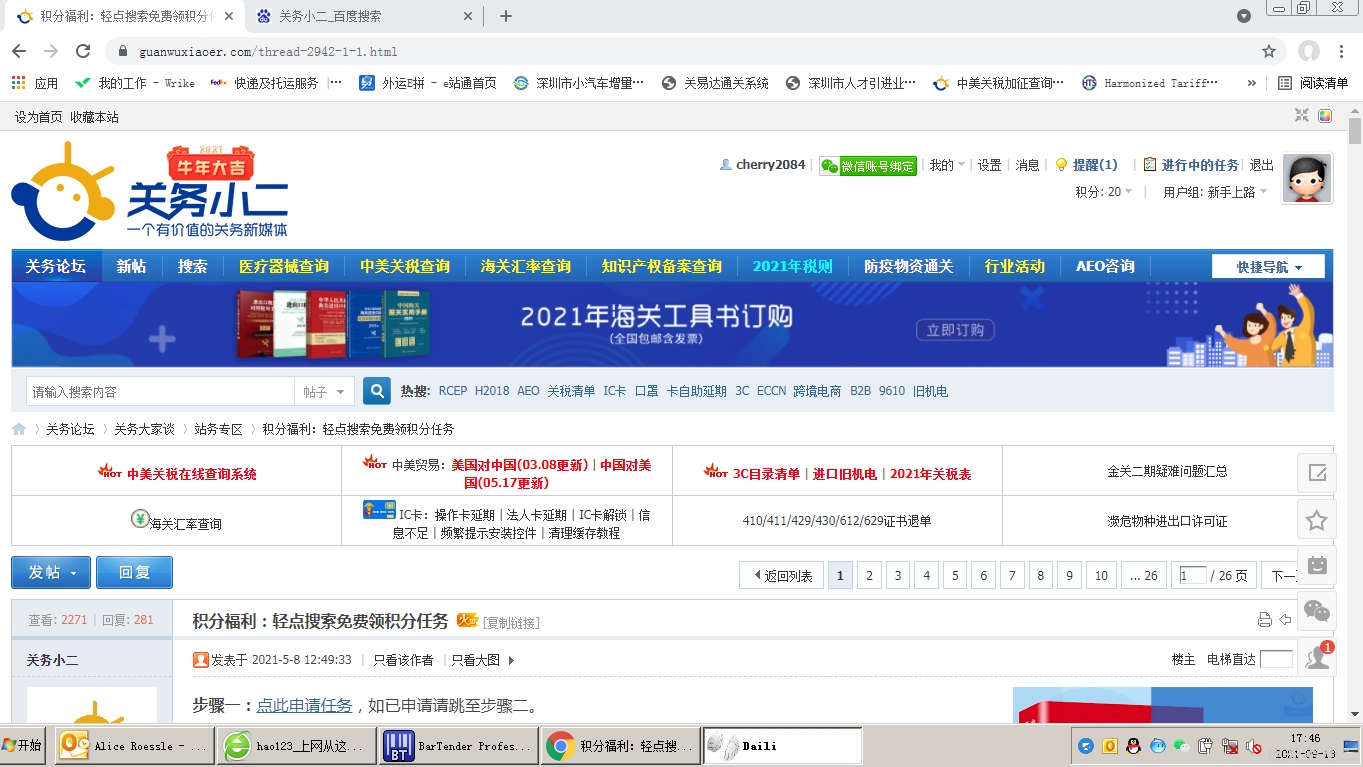Follow the 点此申请任务 link
1363x767 pixels.
pyautogui.click(x=304, y=706)
